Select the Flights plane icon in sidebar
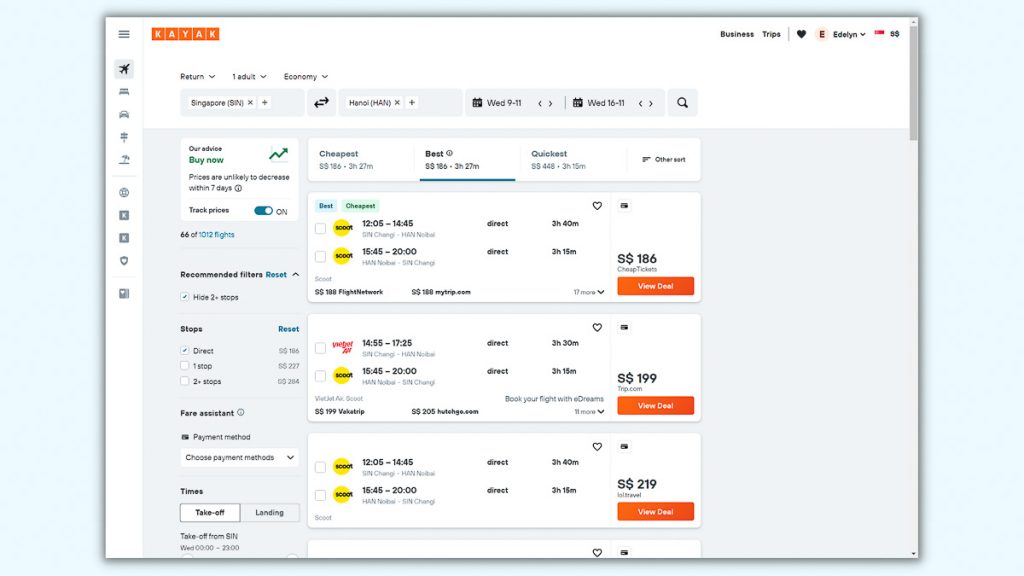Screen dimensions: 1024x576 click(x=124, y=69)
